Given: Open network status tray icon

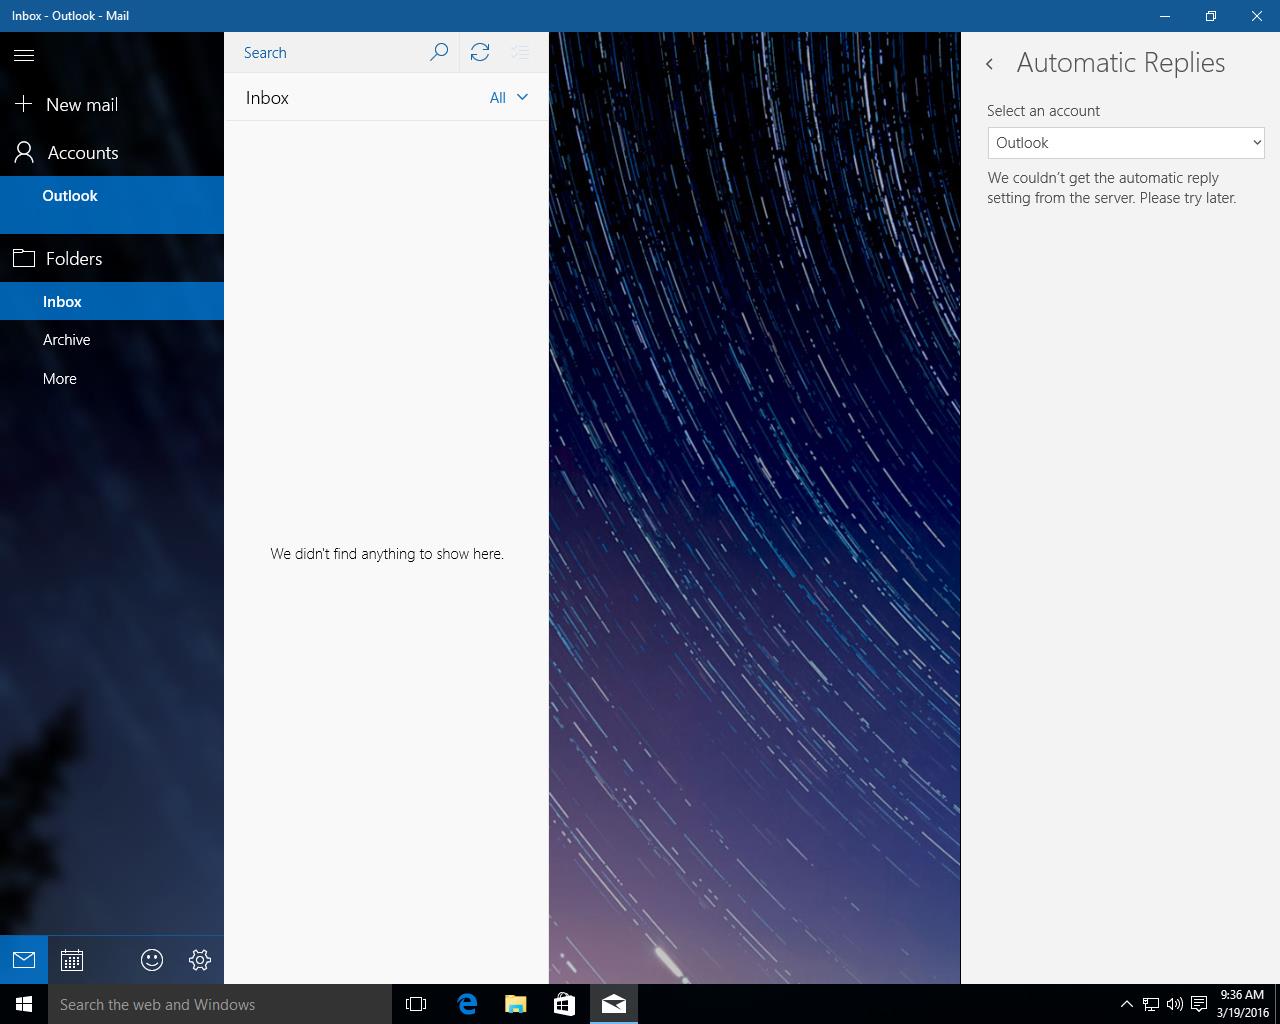Looking at the screenshot, I should pyautogui.click(x=1151, y=1004).
